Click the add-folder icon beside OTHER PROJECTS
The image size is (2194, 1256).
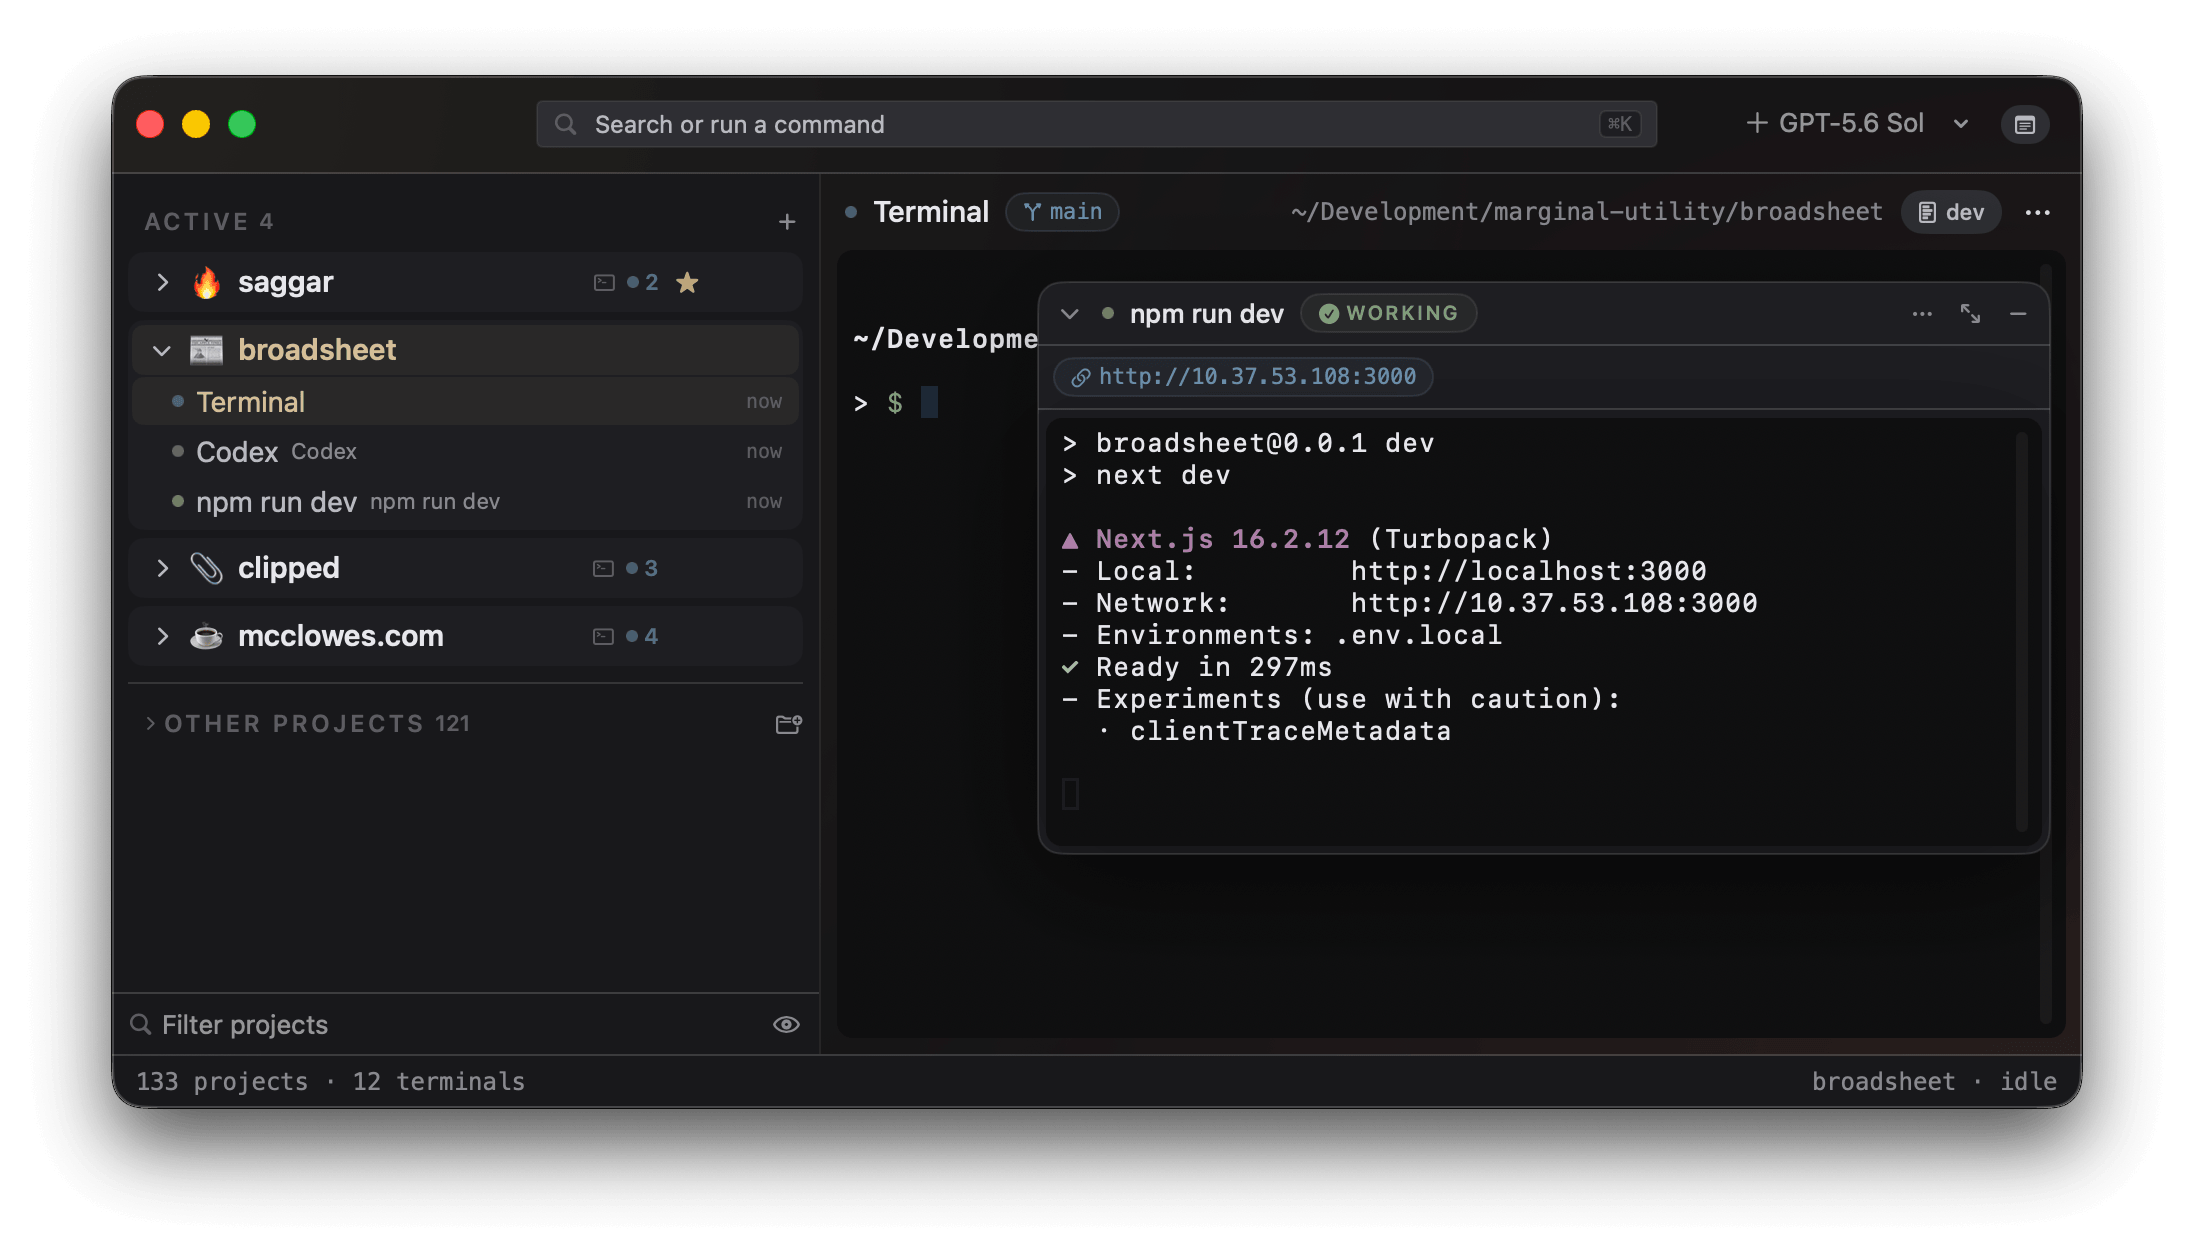[x=789, y=723]
